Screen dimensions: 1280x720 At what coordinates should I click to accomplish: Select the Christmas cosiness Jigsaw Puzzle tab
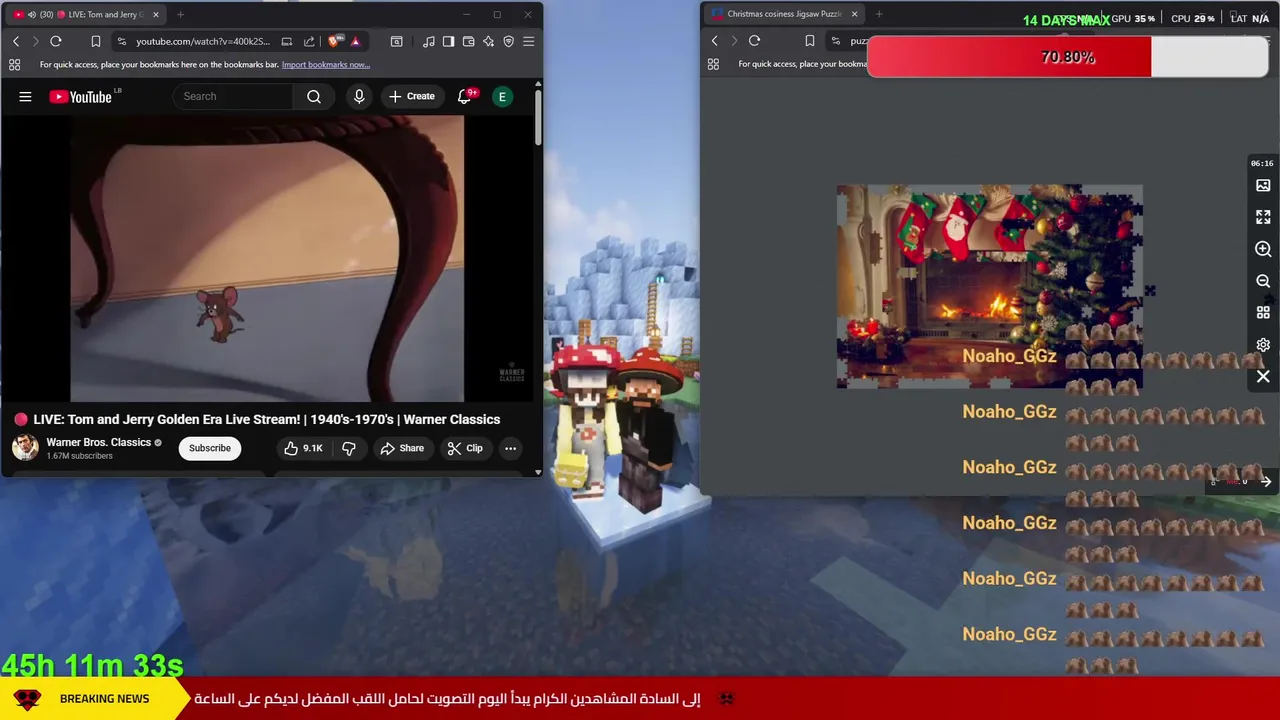pos(783,14)
